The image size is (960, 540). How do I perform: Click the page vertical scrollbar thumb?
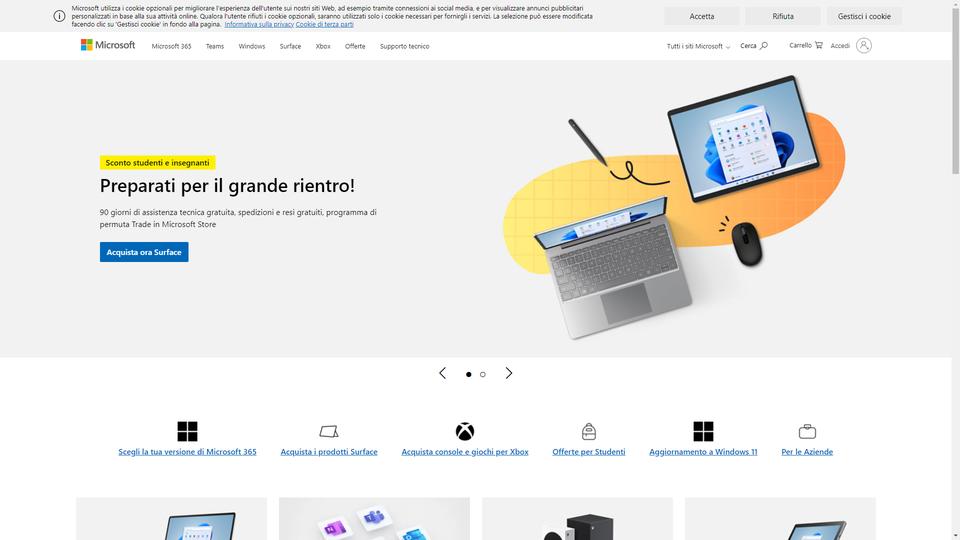955,92
